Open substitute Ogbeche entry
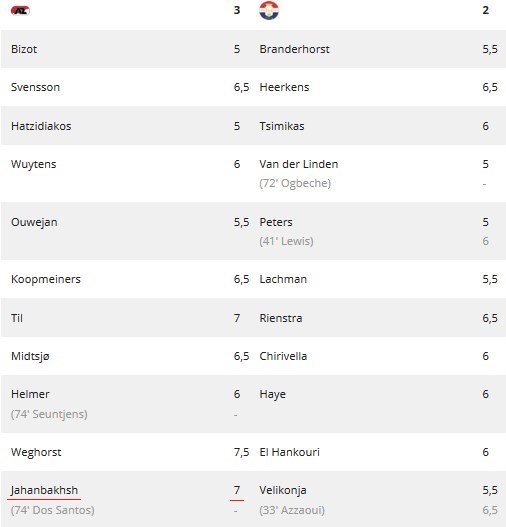The height and width of the screenshot is (527, 506). (x=295, y=184)
